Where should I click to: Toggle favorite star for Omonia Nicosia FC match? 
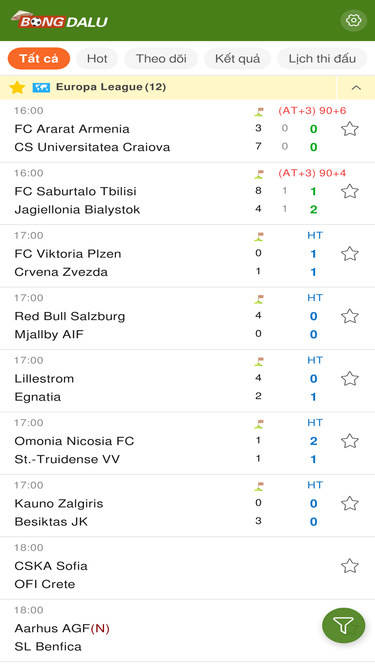349,441
